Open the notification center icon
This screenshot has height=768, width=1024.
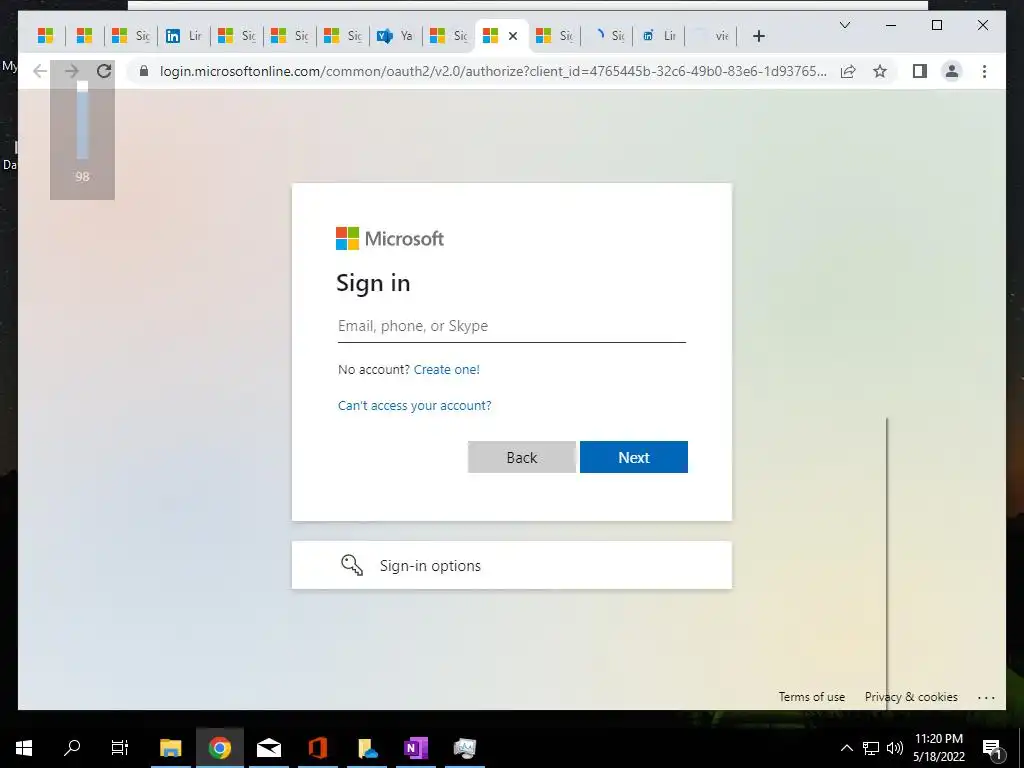coord(992,748)
